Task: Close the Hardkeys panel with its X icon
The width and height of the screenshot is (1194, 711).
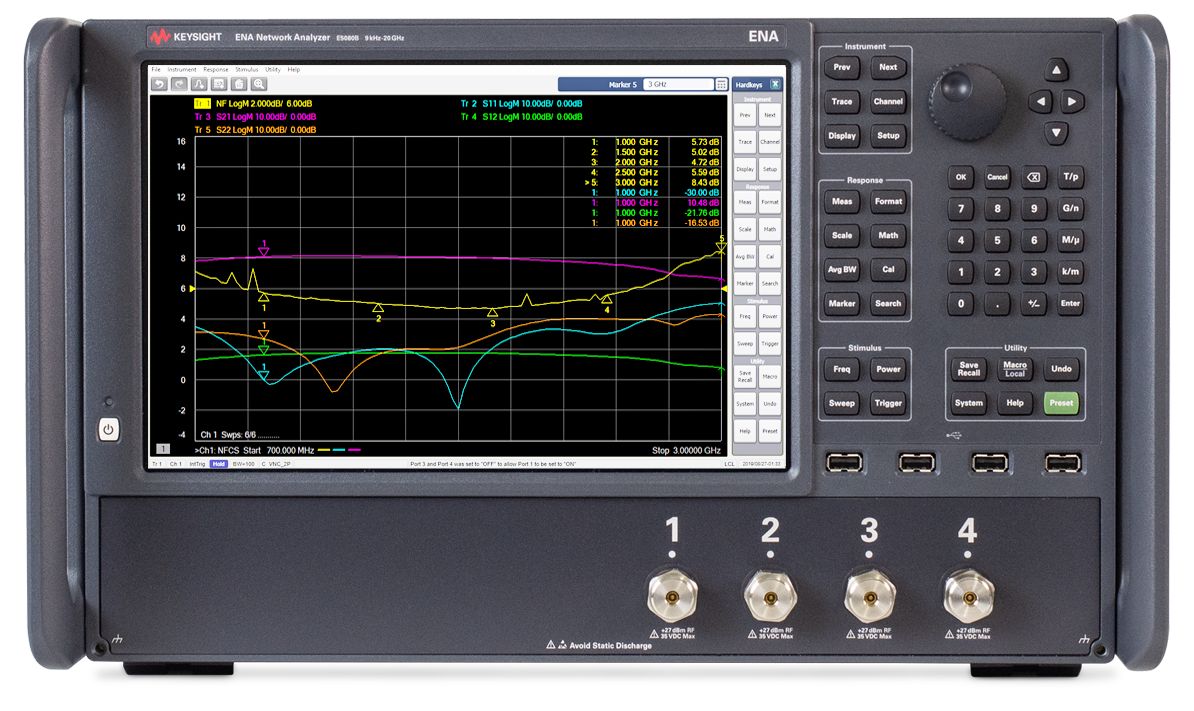Action: pyautogui.click(x=775, y=85)
